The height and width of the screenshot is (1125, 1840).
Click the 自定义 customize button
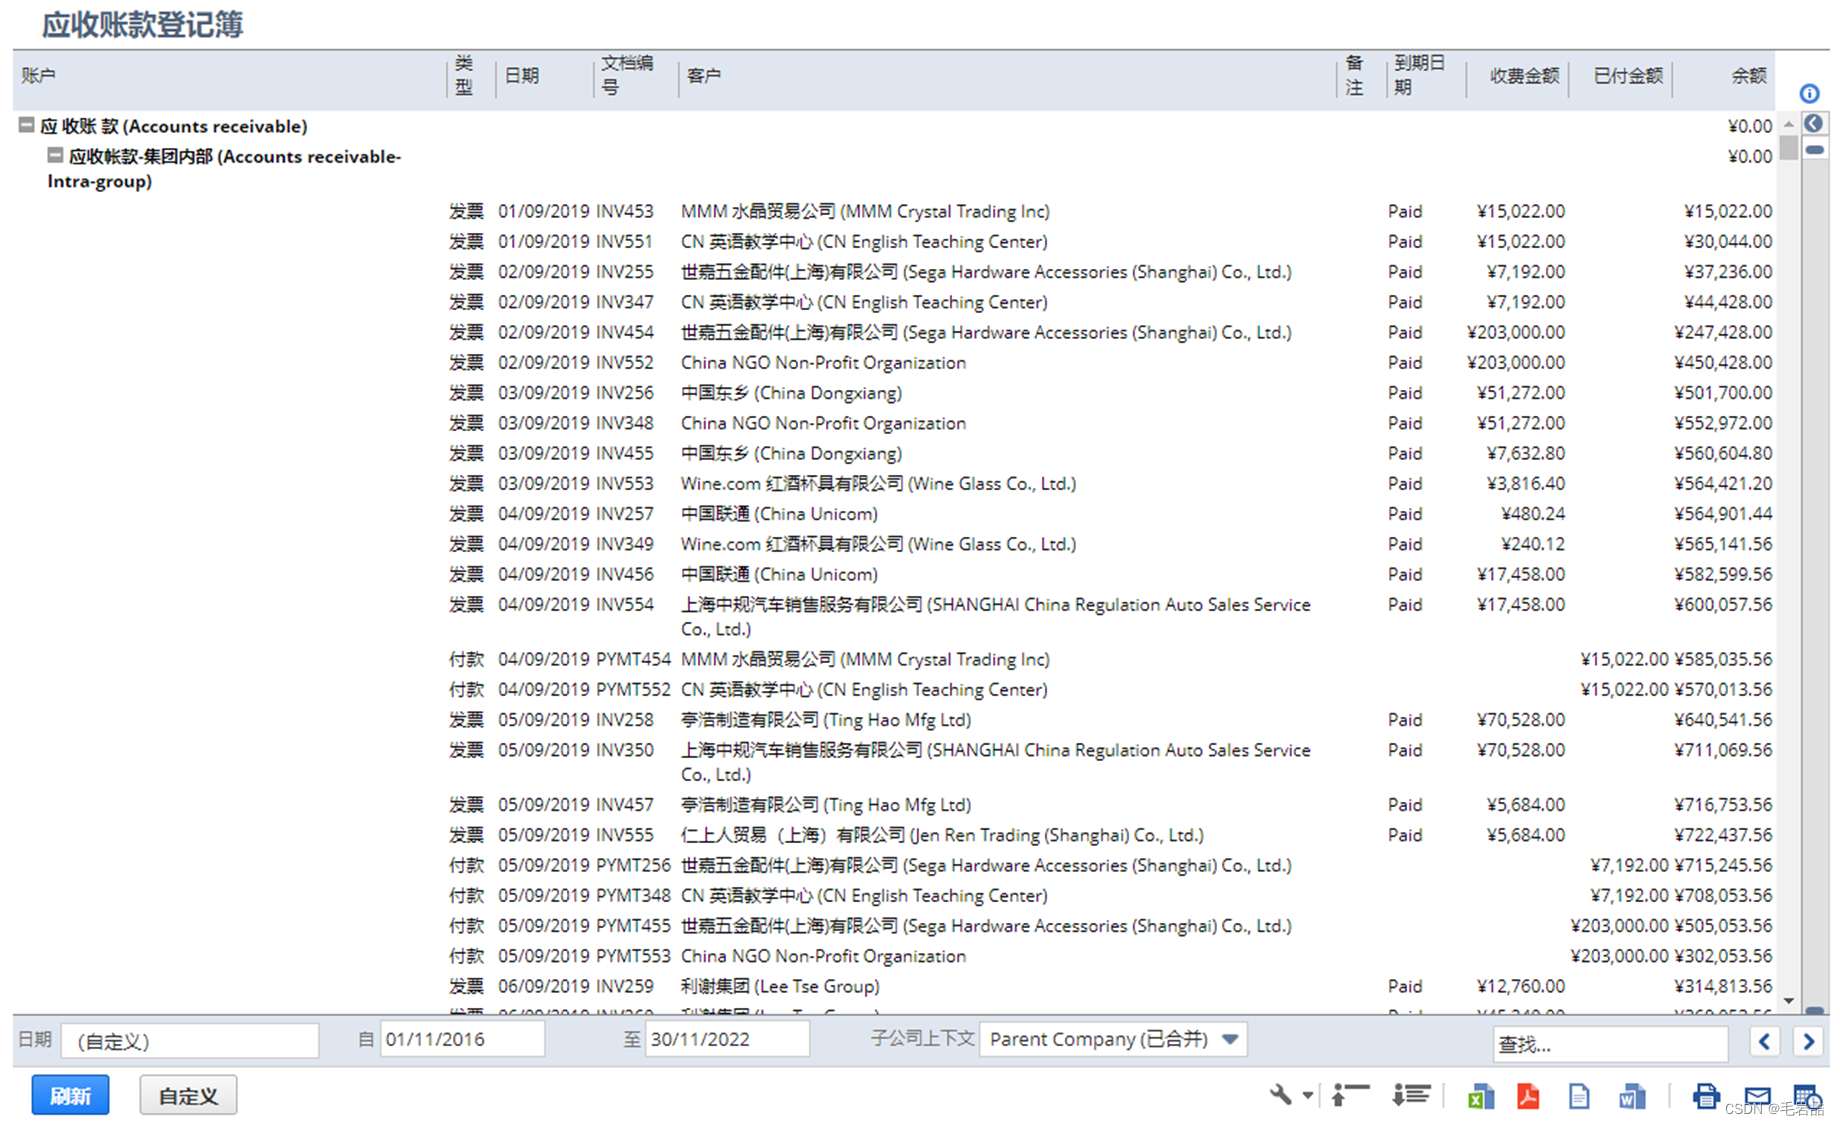tap(188, 1095)
